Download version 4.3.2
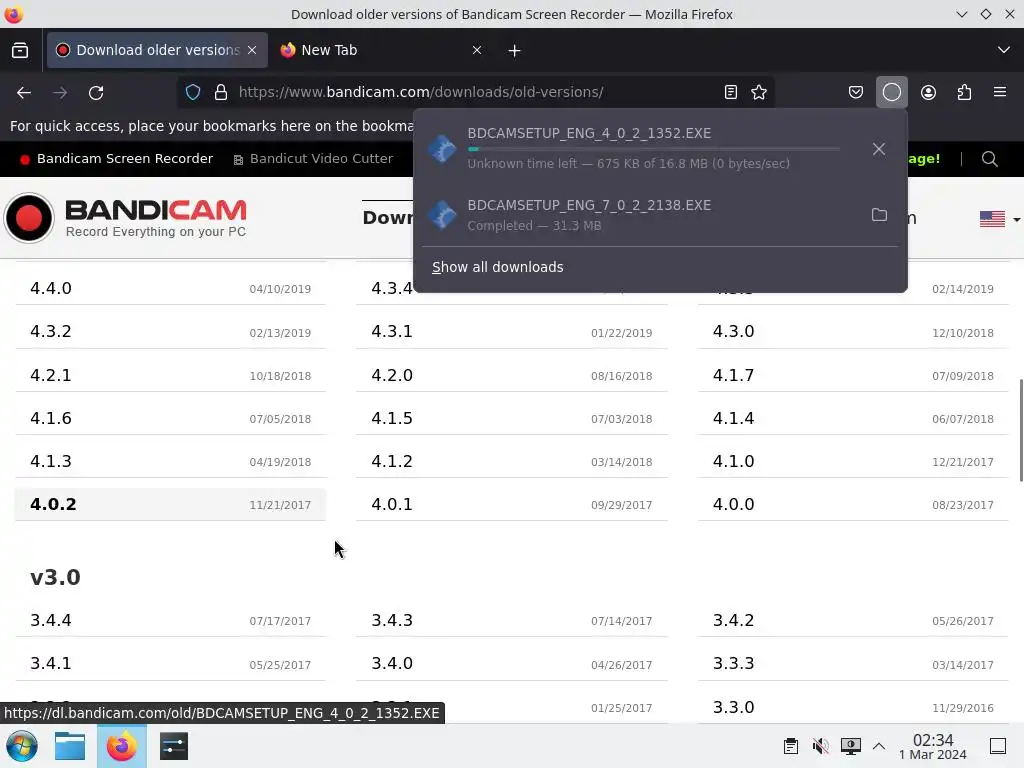 pyautogui.click(x=170, y=332)
